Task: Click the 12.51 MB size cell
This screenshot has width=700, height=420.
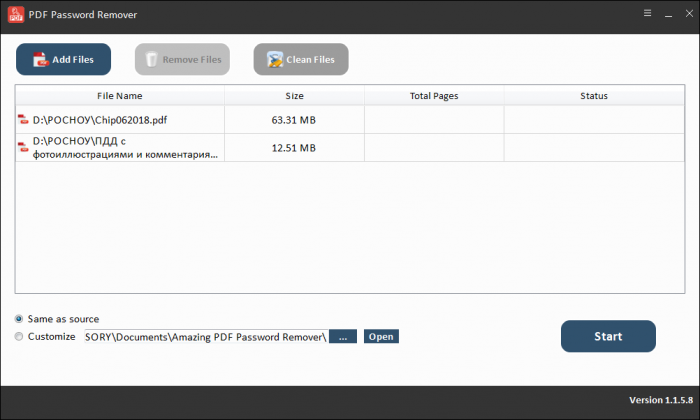Action: [294, 148]
